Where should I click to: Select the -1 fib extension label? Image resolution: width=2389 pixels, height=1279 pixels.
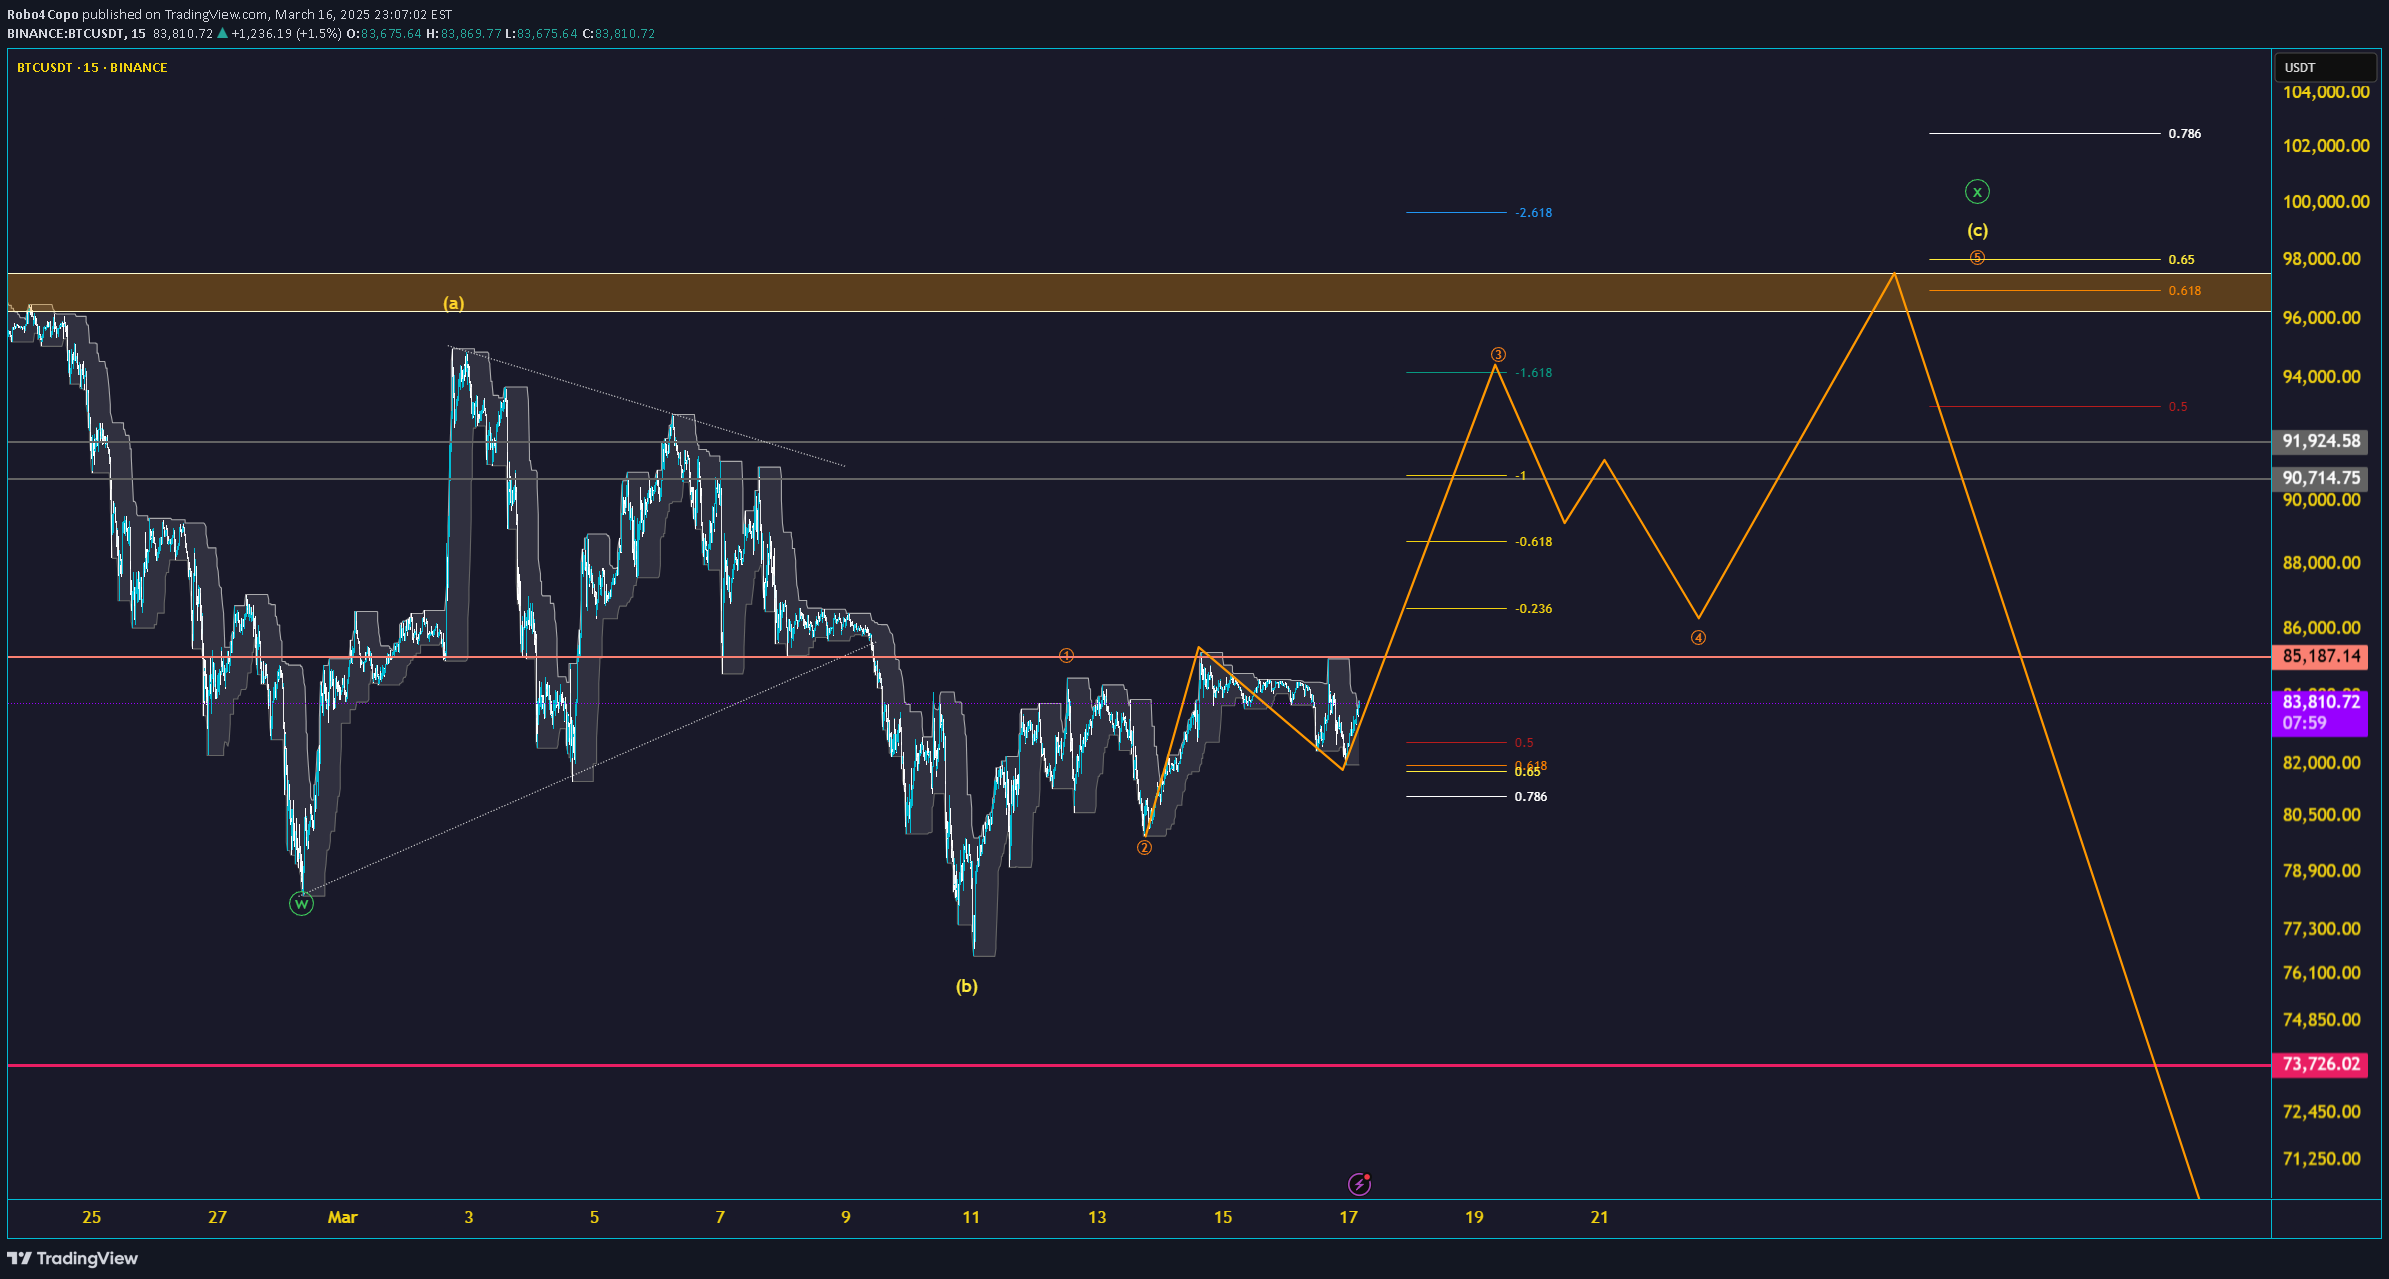[1521, 476]
